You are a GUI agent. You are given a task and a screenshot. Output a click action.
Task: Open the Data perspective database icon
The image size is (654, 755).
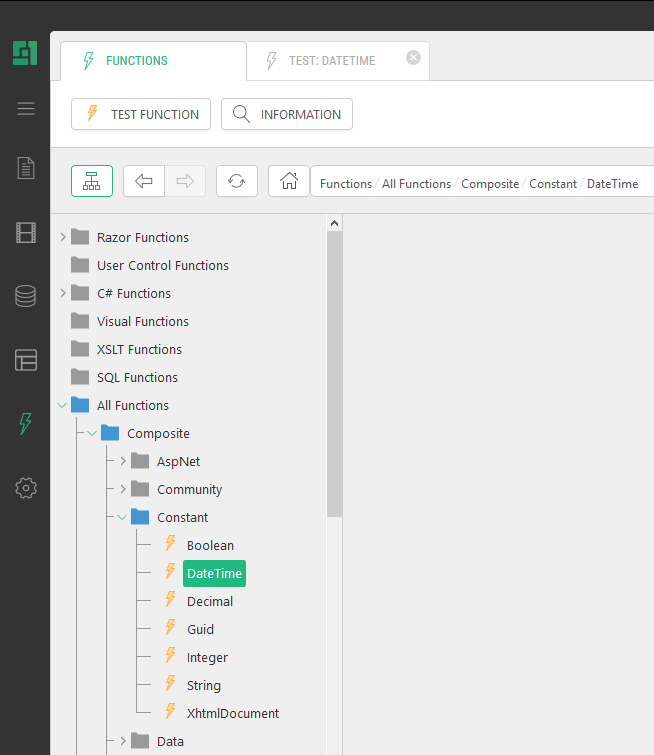coord(26,296)
